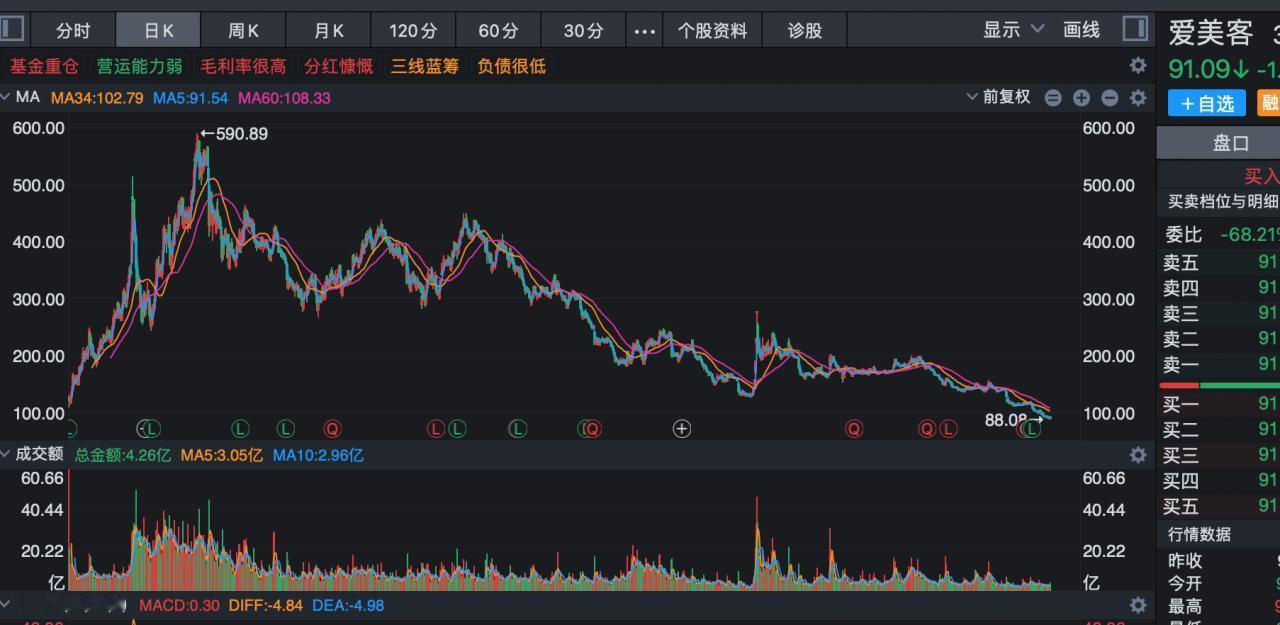Viewport: 1280px width, 625px height.
Task: Select the 卖一 ask row
Action: (x=1219, y=364)
